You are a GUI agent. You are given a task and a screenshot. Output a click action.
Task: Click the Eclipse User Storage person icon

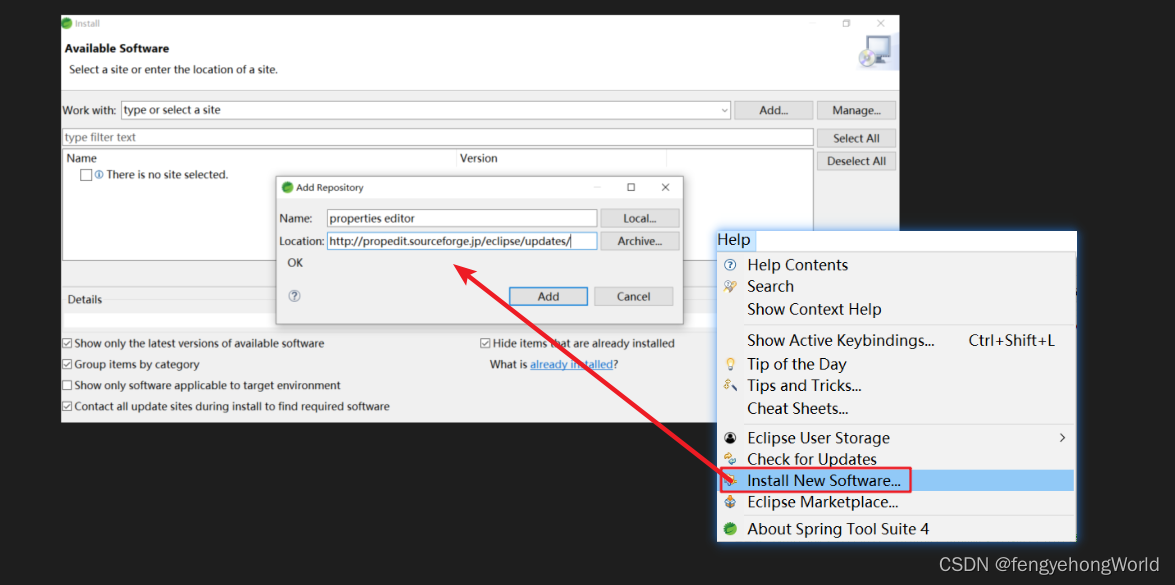731,437
